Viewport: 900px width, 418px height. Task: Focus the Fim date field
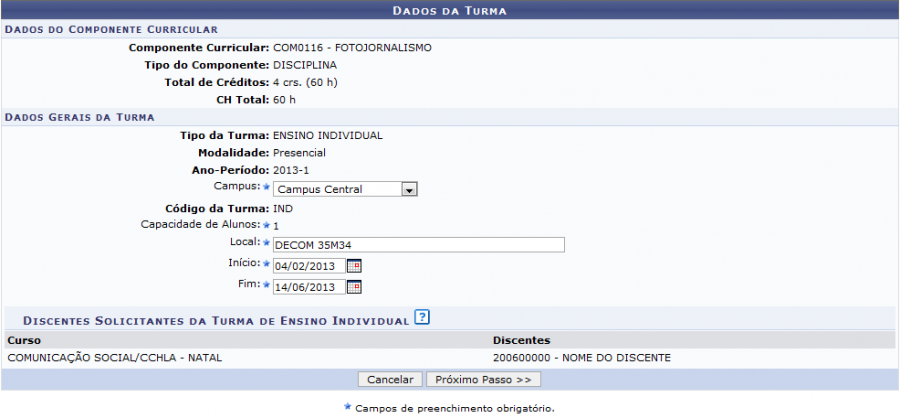click(308, 287)
